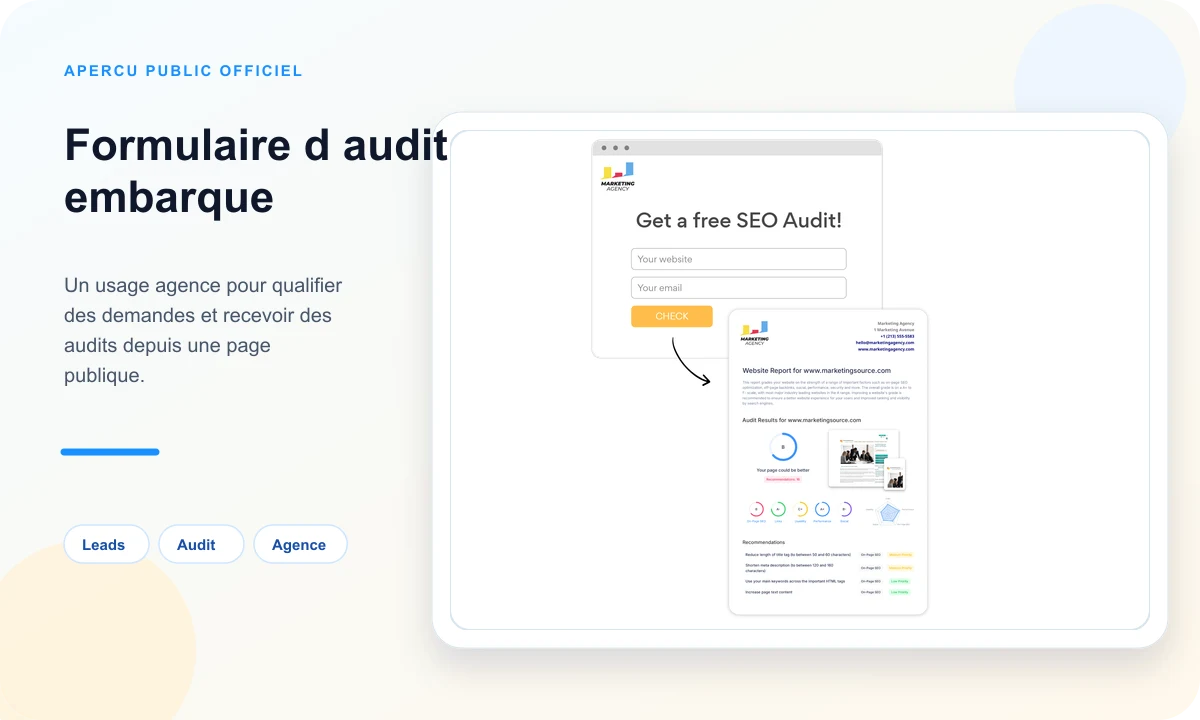The image size is (1200, 720).
Task: Click the pink Recommendations badge in the report
Action: point(783,479)
